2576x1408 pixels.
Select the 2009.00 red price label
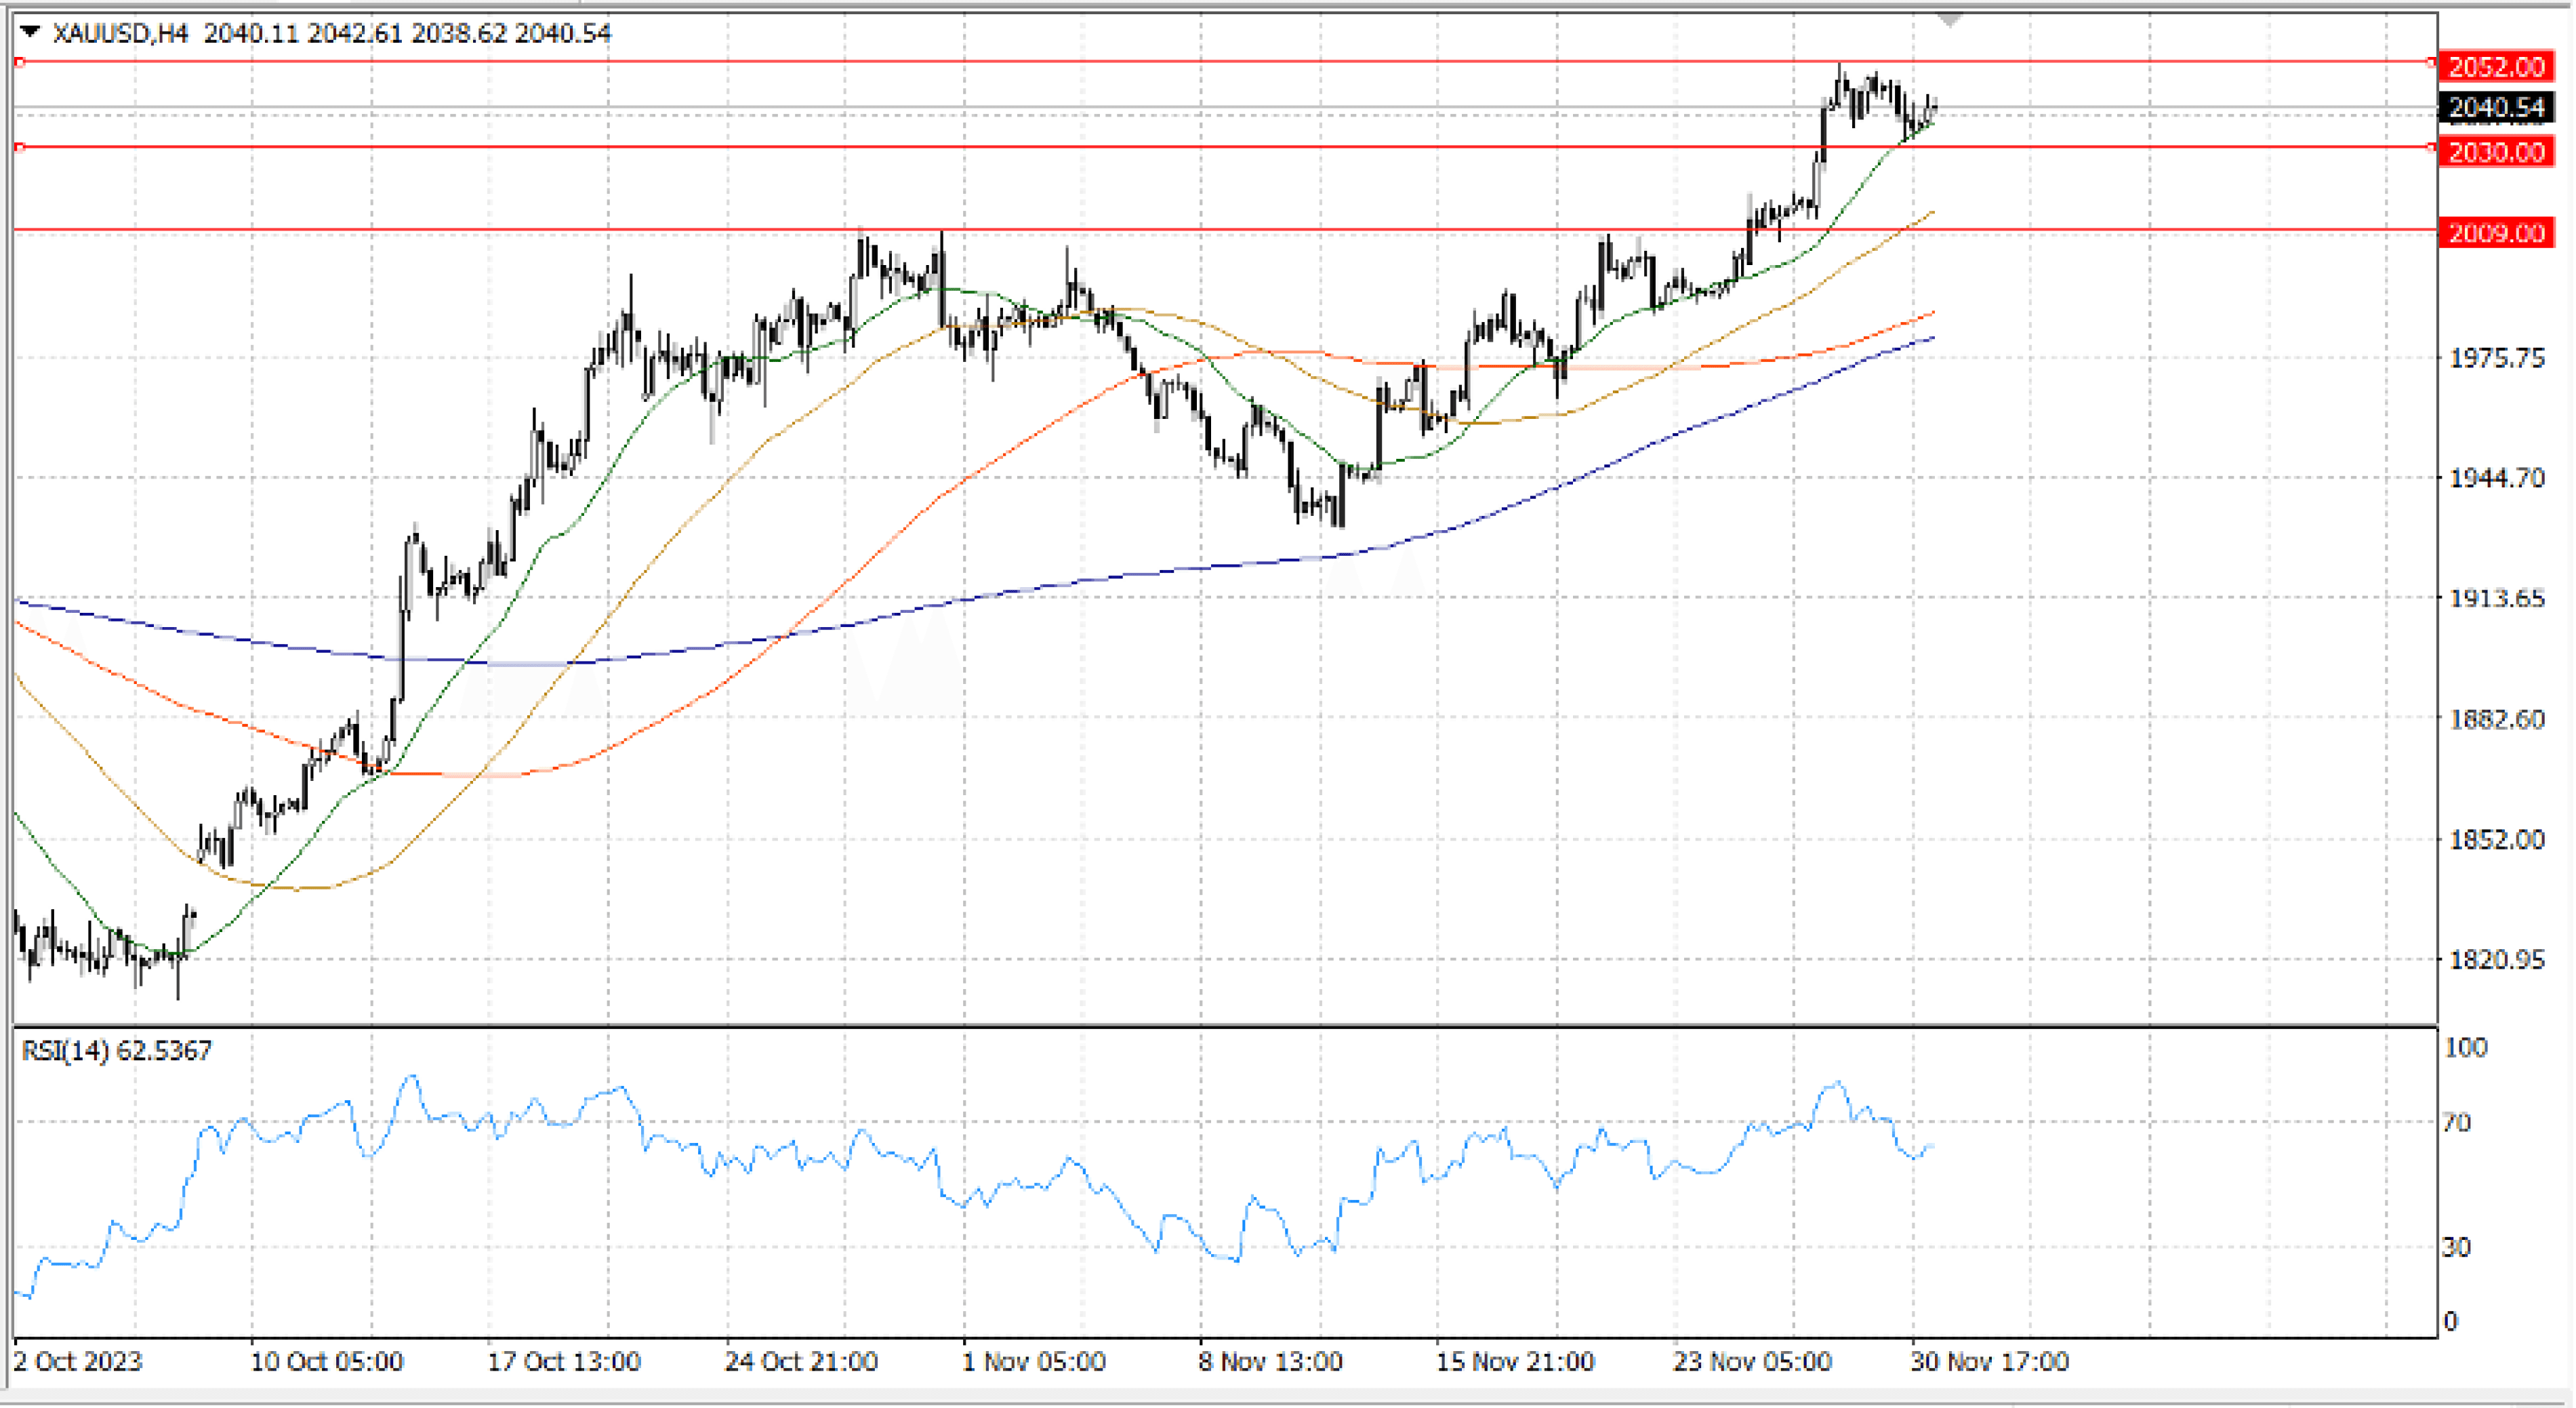[x=2496, y=233]
